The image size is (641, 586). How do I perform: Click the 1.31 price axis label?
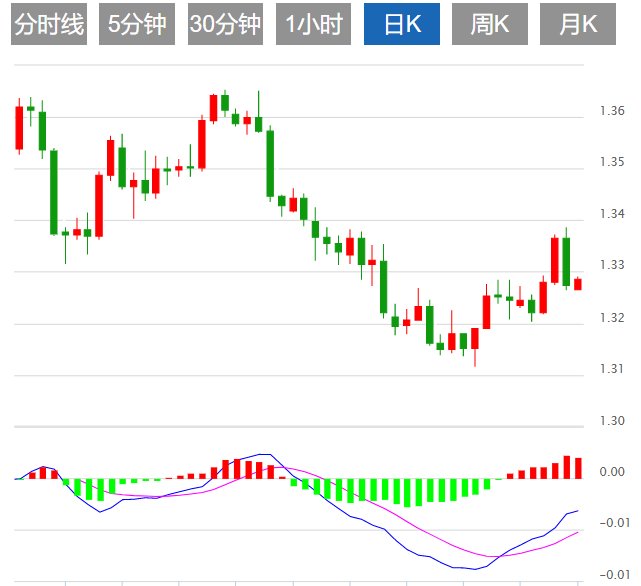611,369
